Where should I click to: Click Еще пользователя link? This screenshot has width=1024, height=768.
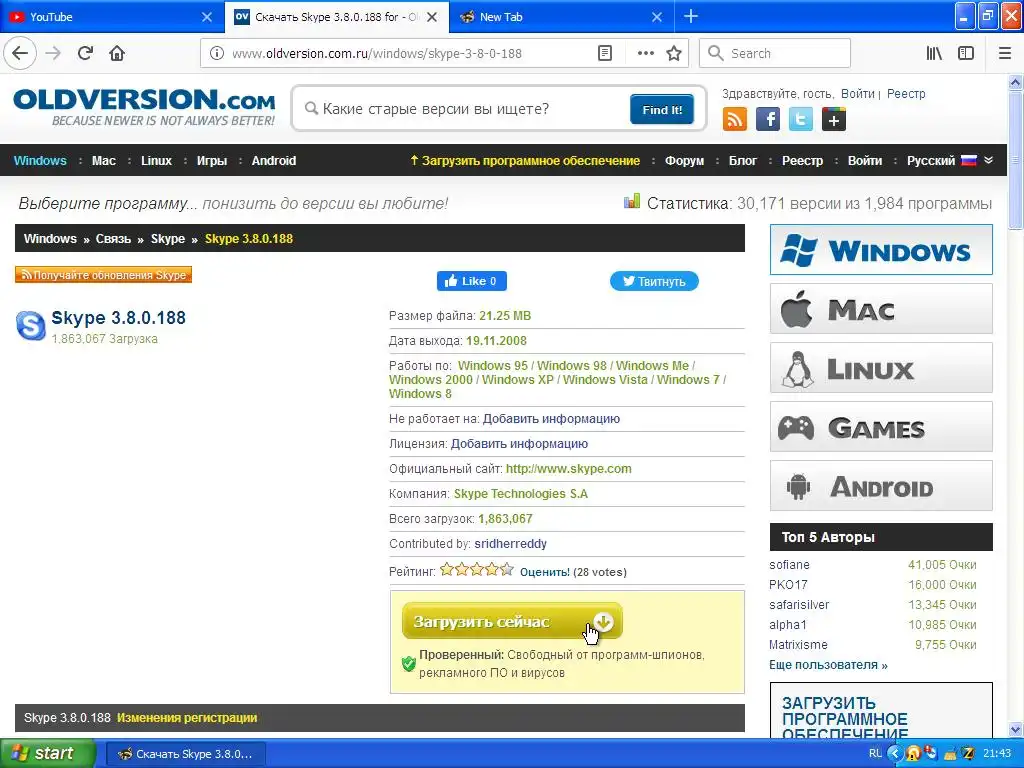pos(828,665)
